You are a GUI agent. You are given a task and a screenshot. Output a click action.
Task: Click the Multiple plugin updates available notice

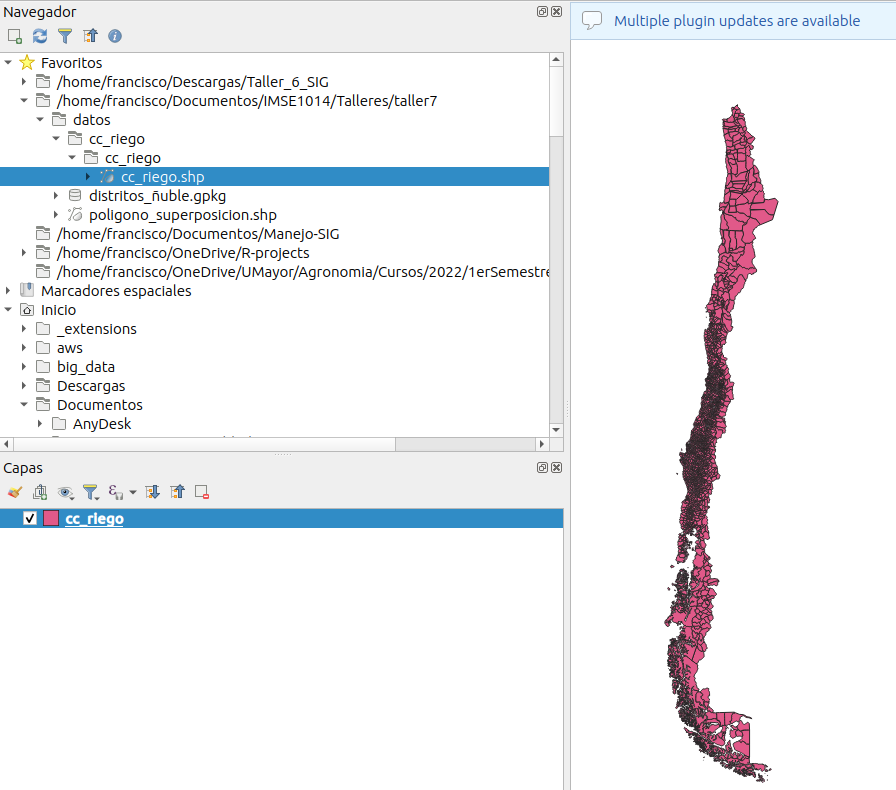click(x=736, y=21)
